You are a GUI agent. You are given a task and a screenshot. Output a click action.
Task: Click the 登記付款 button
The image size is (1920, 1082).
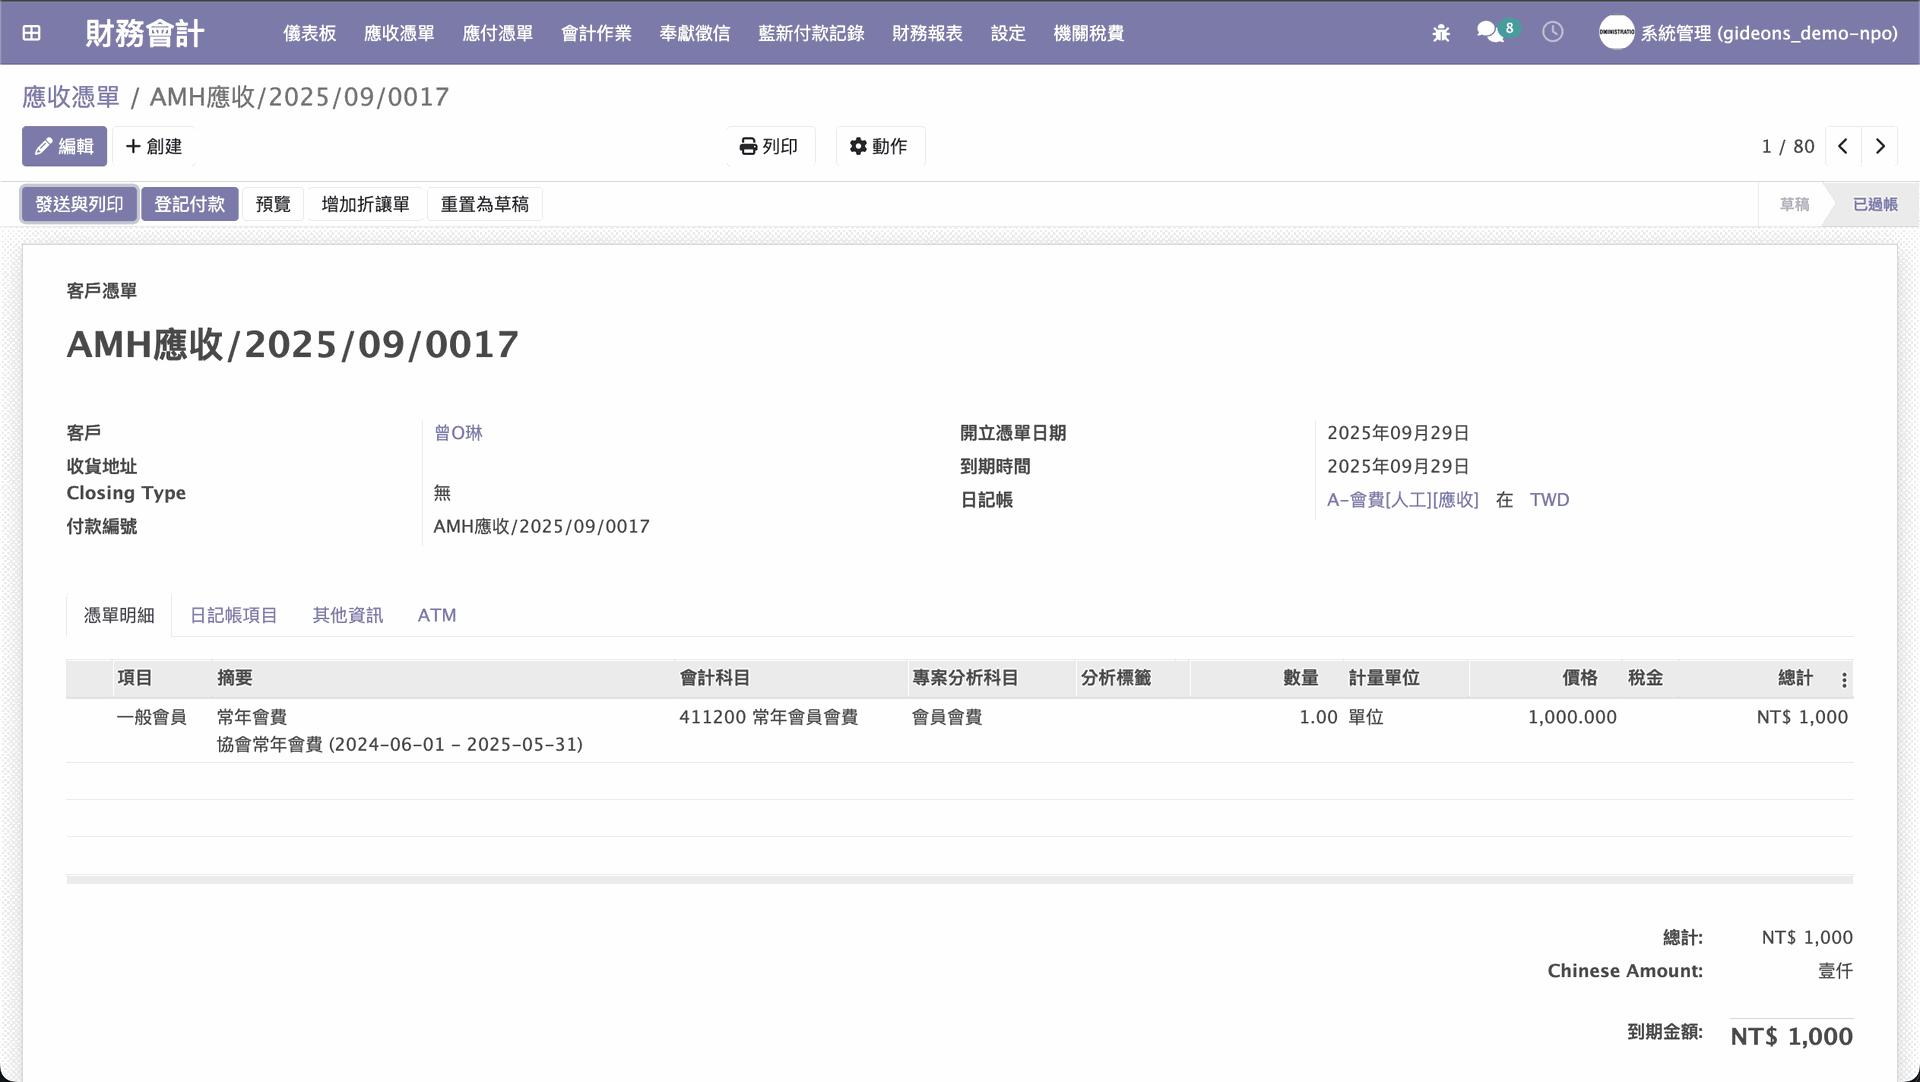[x=190, y=204]
